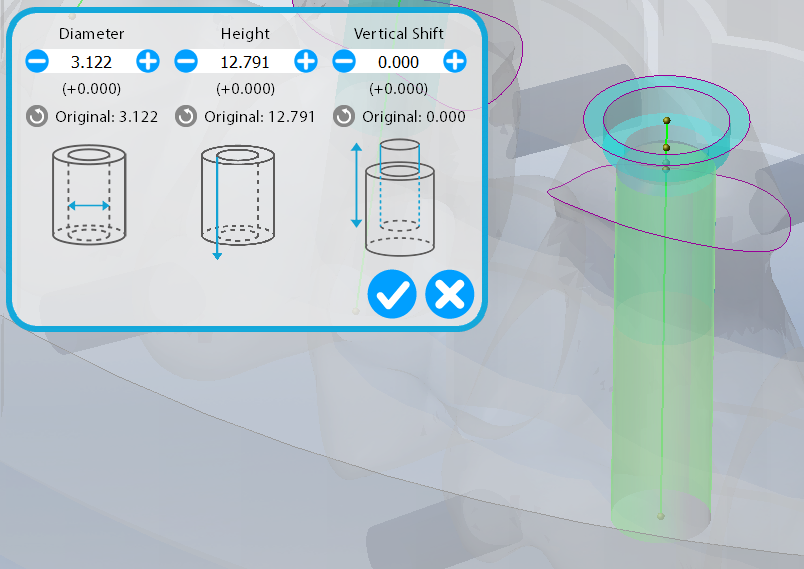Decrease the Diameter value with minus button
This screenshot has height=569, width=804.
click(x=37, y=62)
